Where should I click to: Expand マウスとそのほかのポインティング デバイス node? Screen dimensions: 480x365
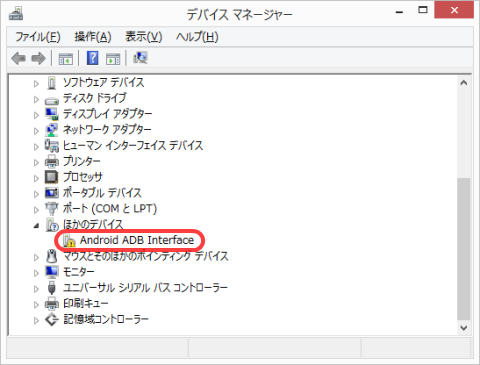(x=36, y=257)
